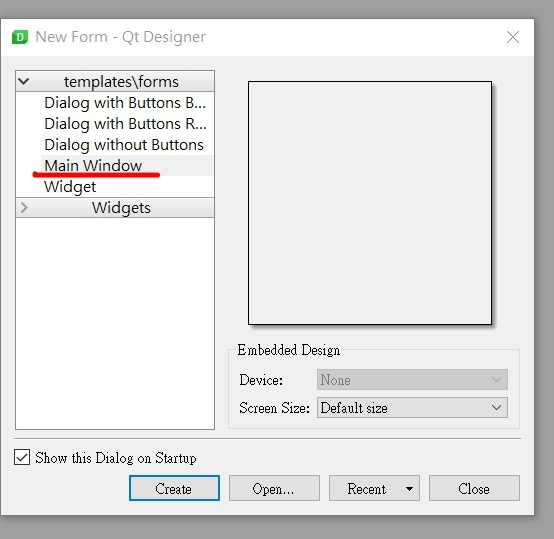Image resolution: width=554 pixels, height=539 pixels.
Task: Open the Recent button dropdown arrow
Action: pyautogui.click(x=409, y=489)
